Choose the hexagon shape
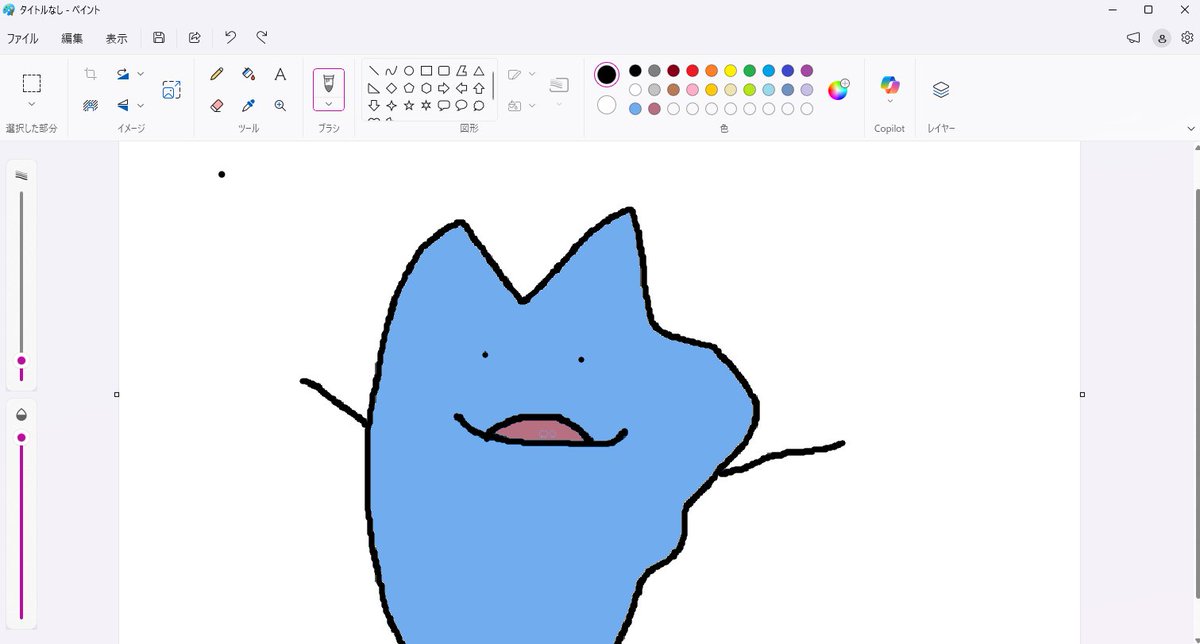This screenshot has width=1200, height=644. click(x=426, y=88)
